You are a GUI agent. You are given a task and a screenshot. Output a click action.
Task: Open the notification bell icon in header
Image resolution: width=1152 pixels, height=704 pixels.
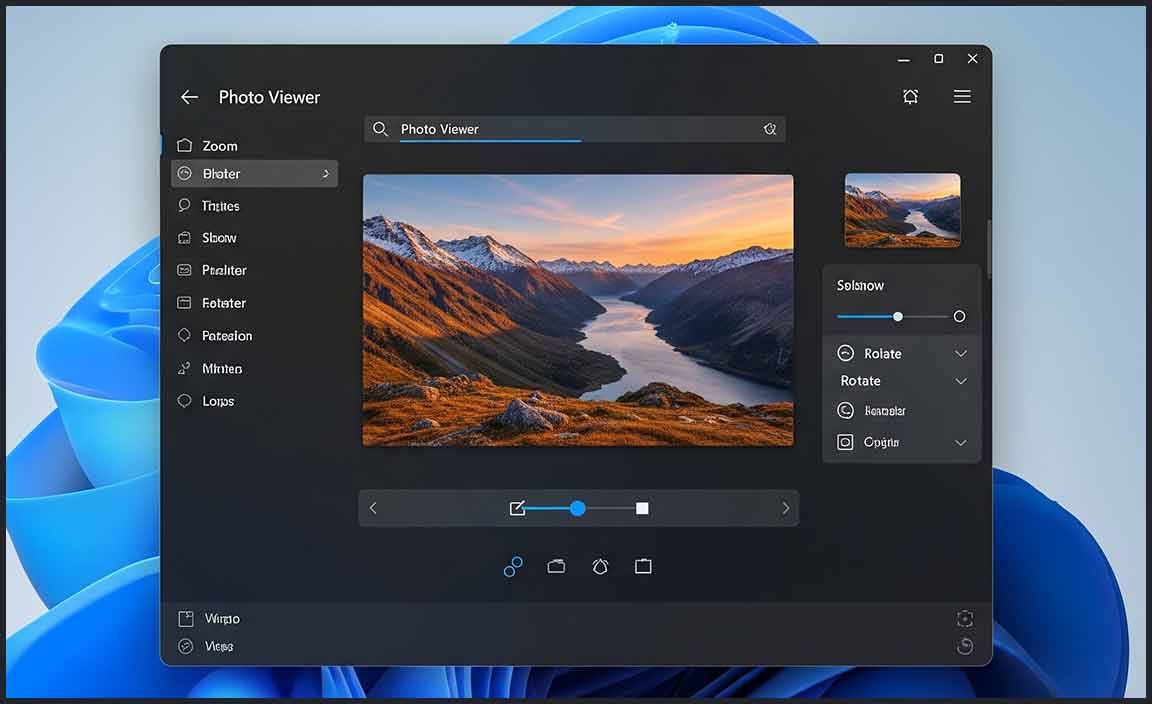point(910,96)
